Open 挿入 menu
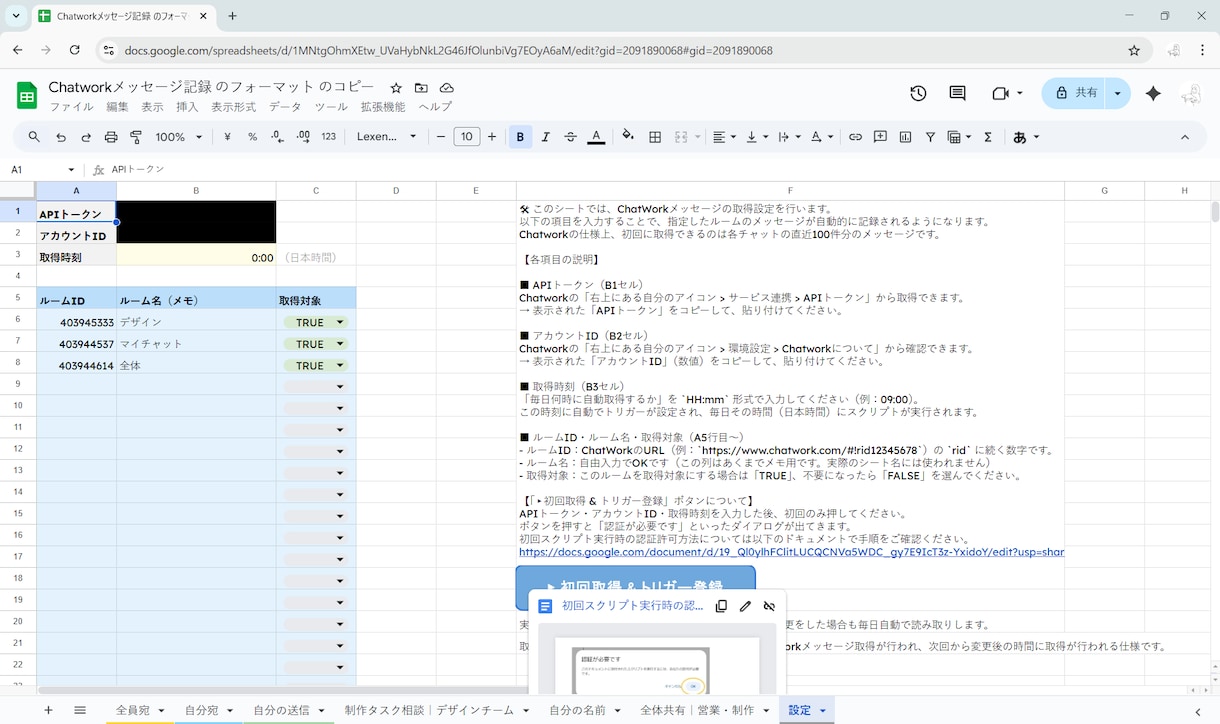 click(187, 107)
